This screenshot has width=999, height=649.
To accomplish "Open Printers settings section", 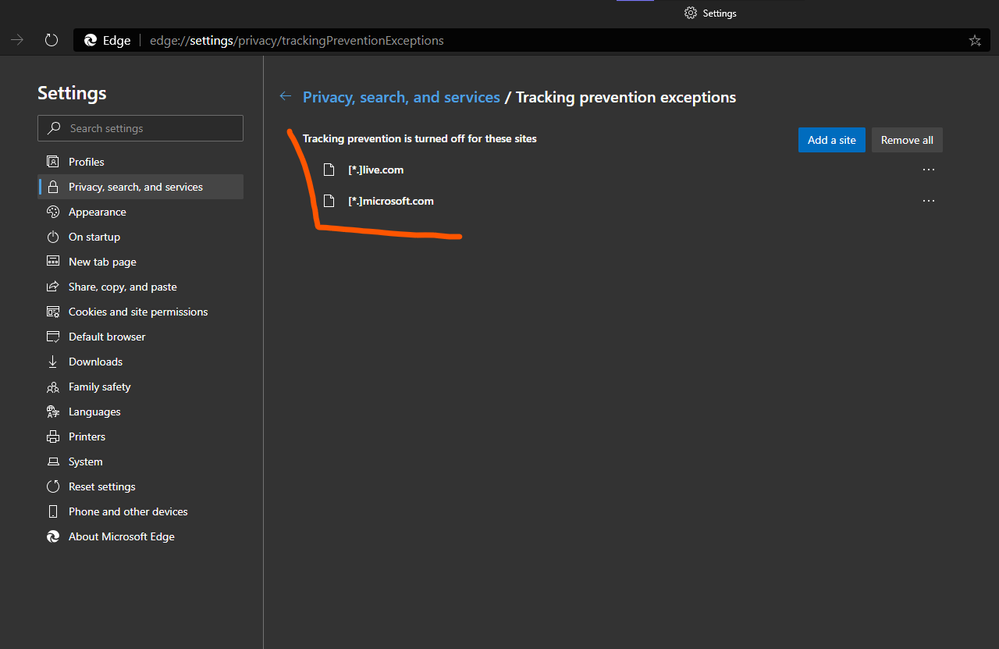I will tap(140, 436).
